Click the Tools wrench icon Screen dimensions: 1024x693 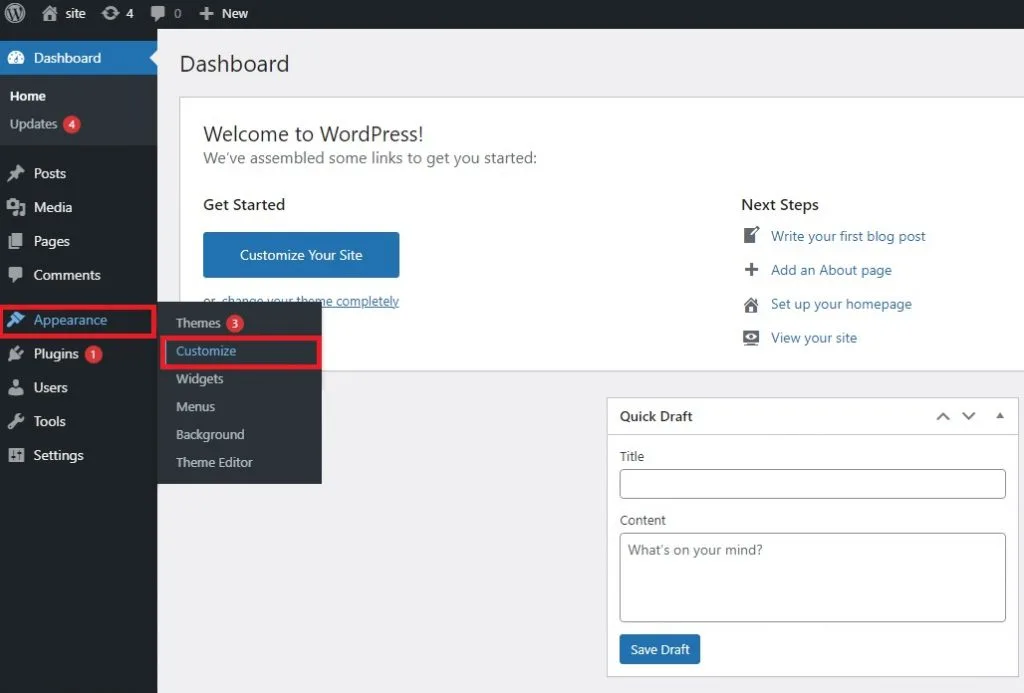pyautogui.click(x=16, y=421)
